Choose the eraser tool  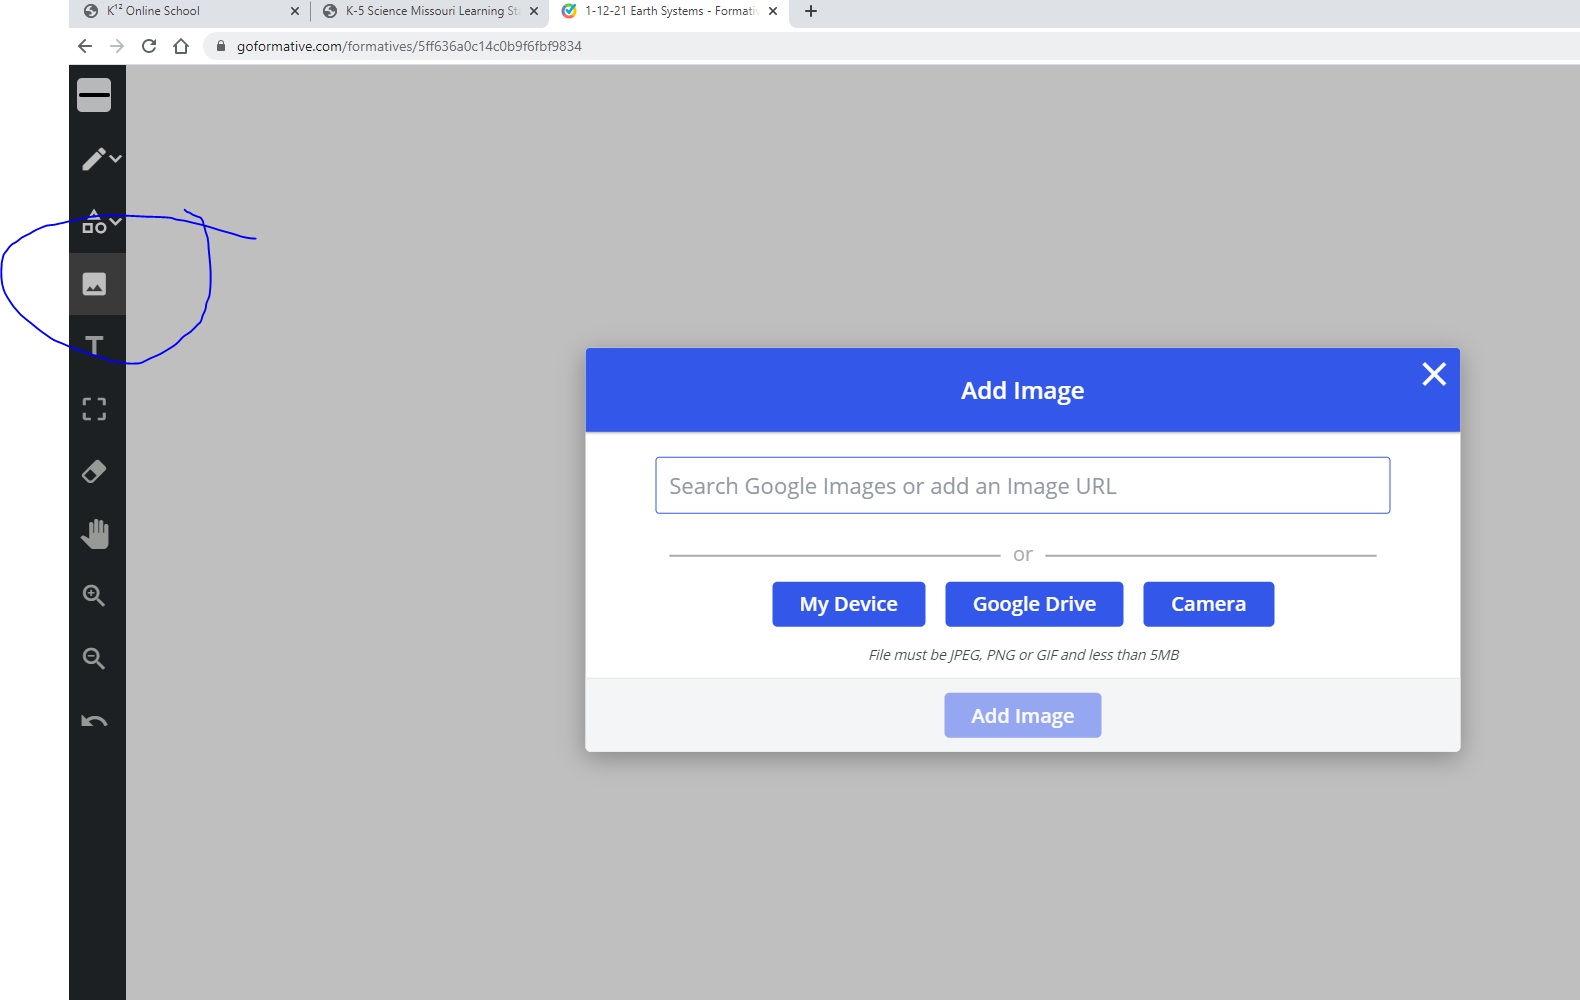[x=94, y=472]
